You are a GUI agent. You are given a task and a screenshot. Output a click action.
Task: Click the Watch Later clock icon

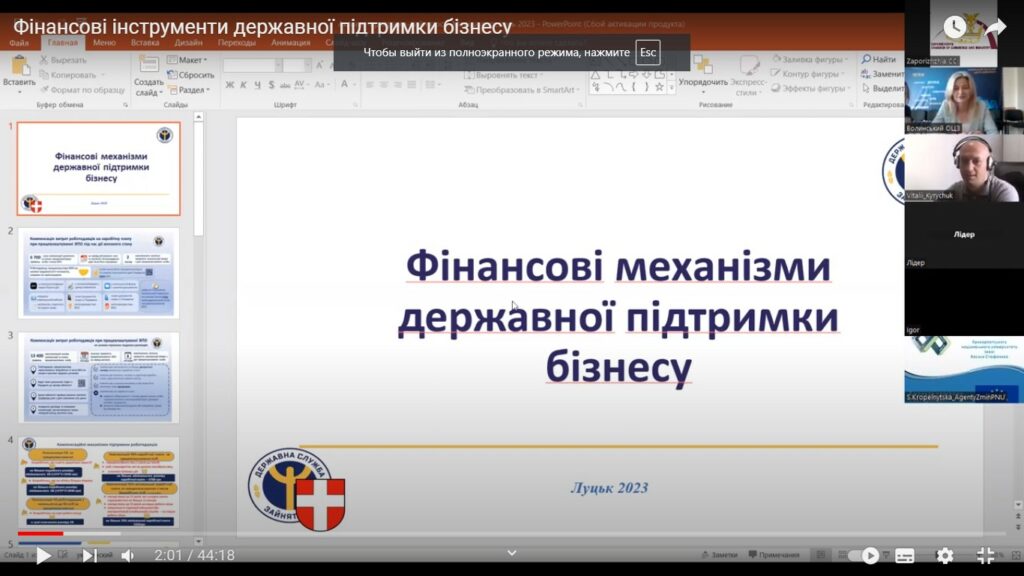(x=954, y=27)
